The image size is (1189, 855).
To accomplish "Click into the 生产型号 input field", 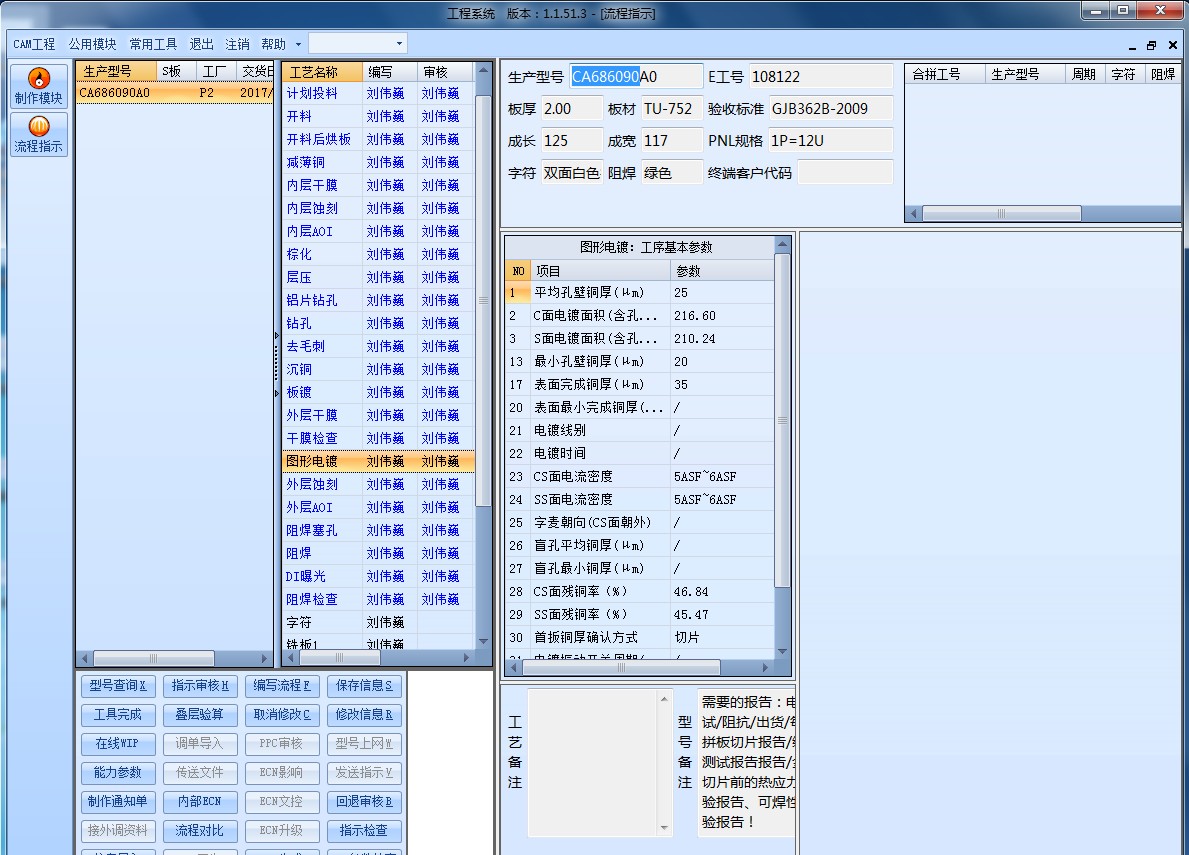I will click(x=635, y=77).
